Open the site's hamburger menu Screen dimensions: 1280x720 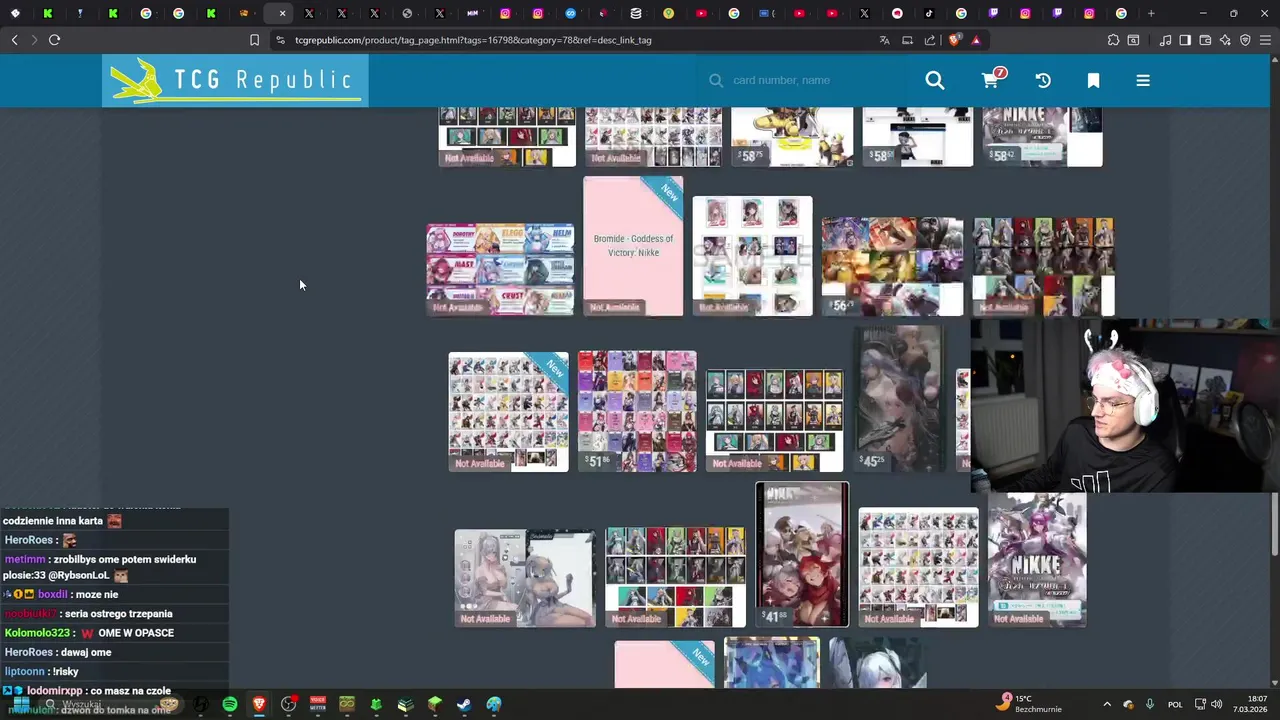point(1143,80)
